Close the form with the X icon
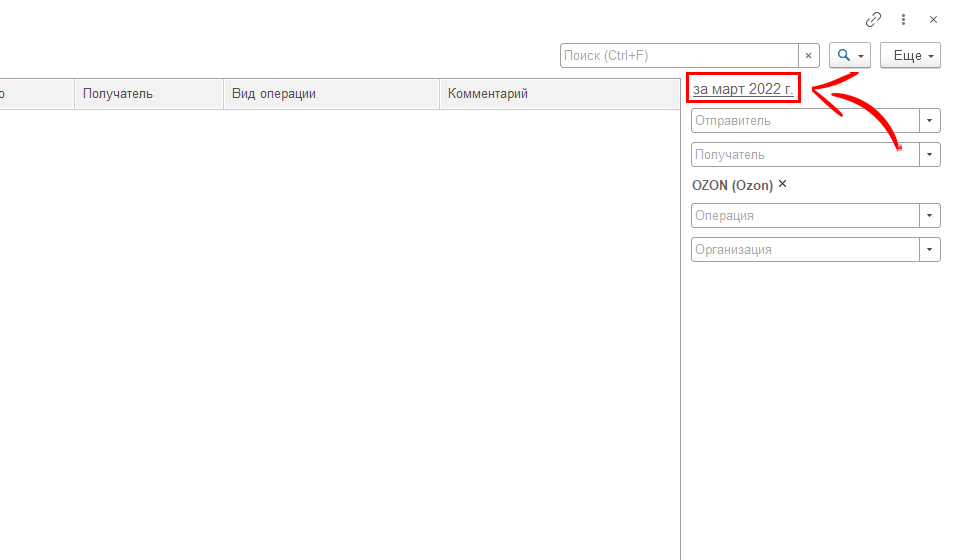This screenshot has height=560, width=960. (x=933, y=19)
